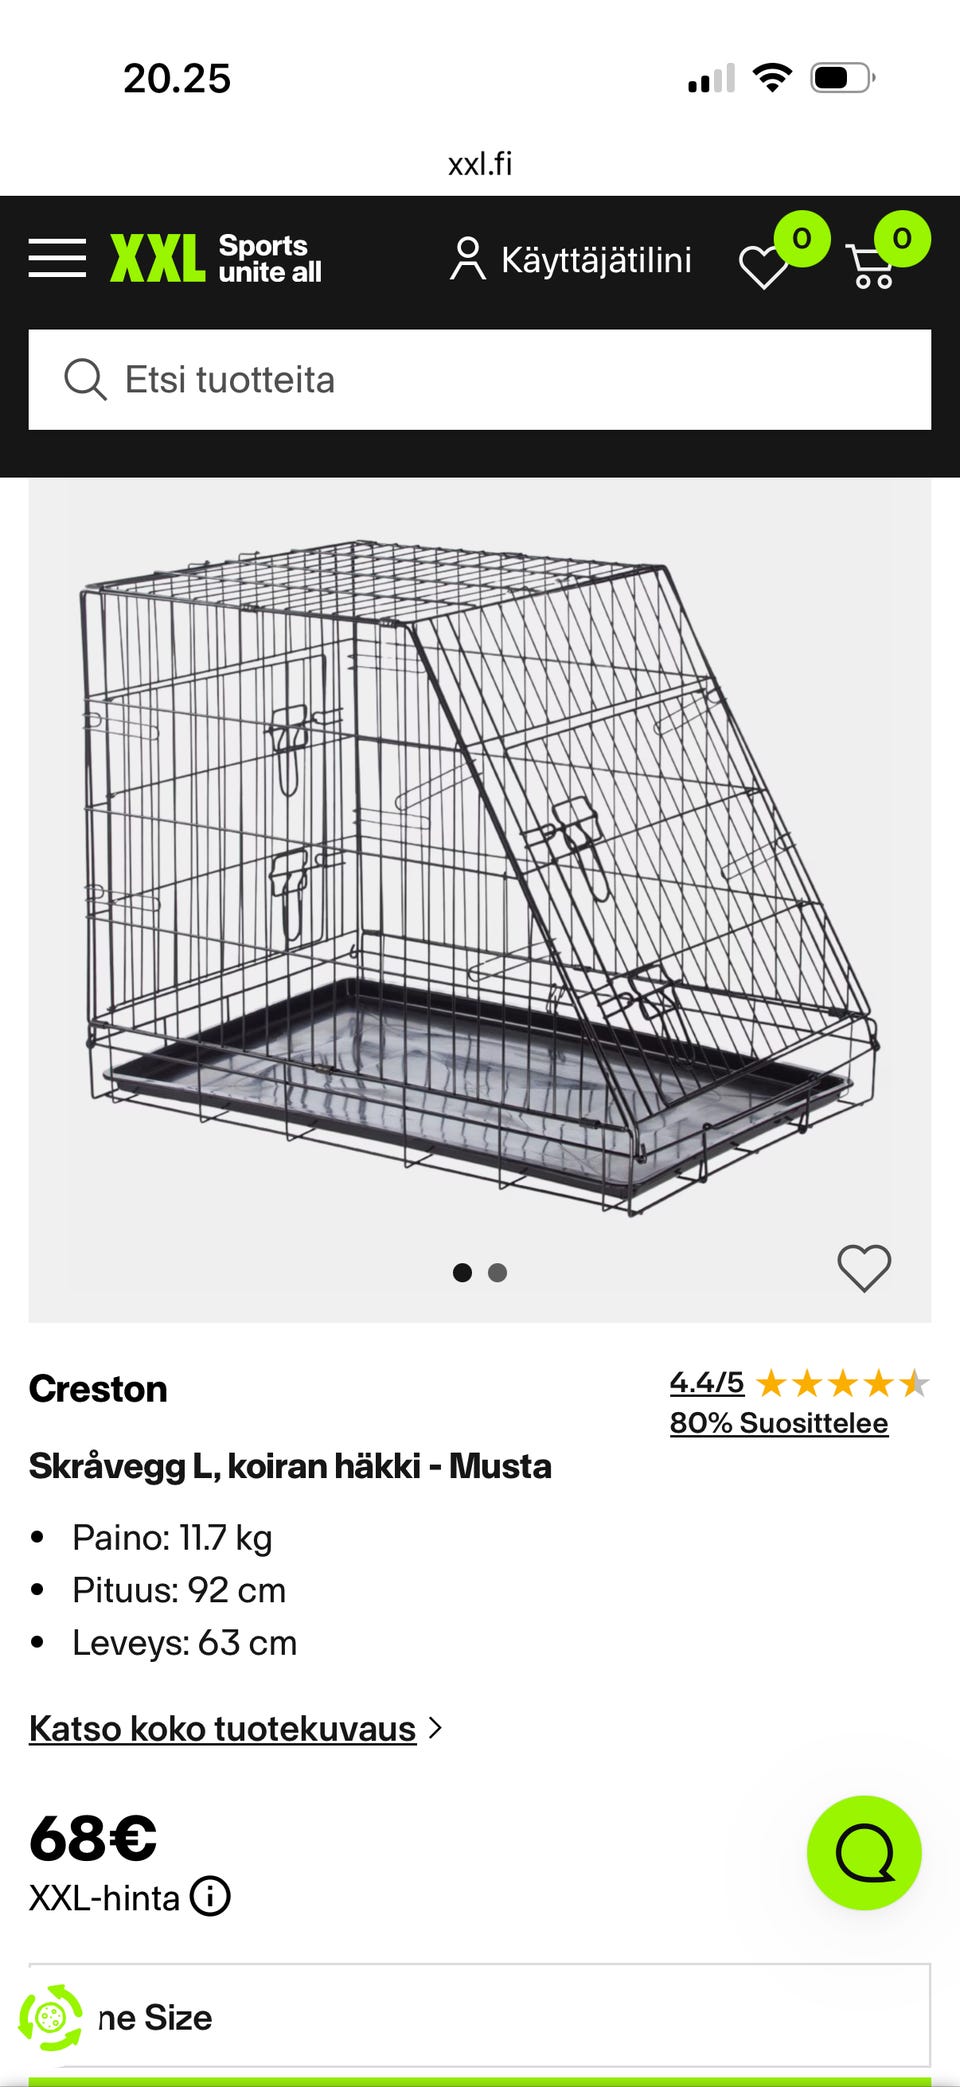Add product to favorites with heart
Image resolution: width=960 pixels, height=2087 pixels.
864,1268
